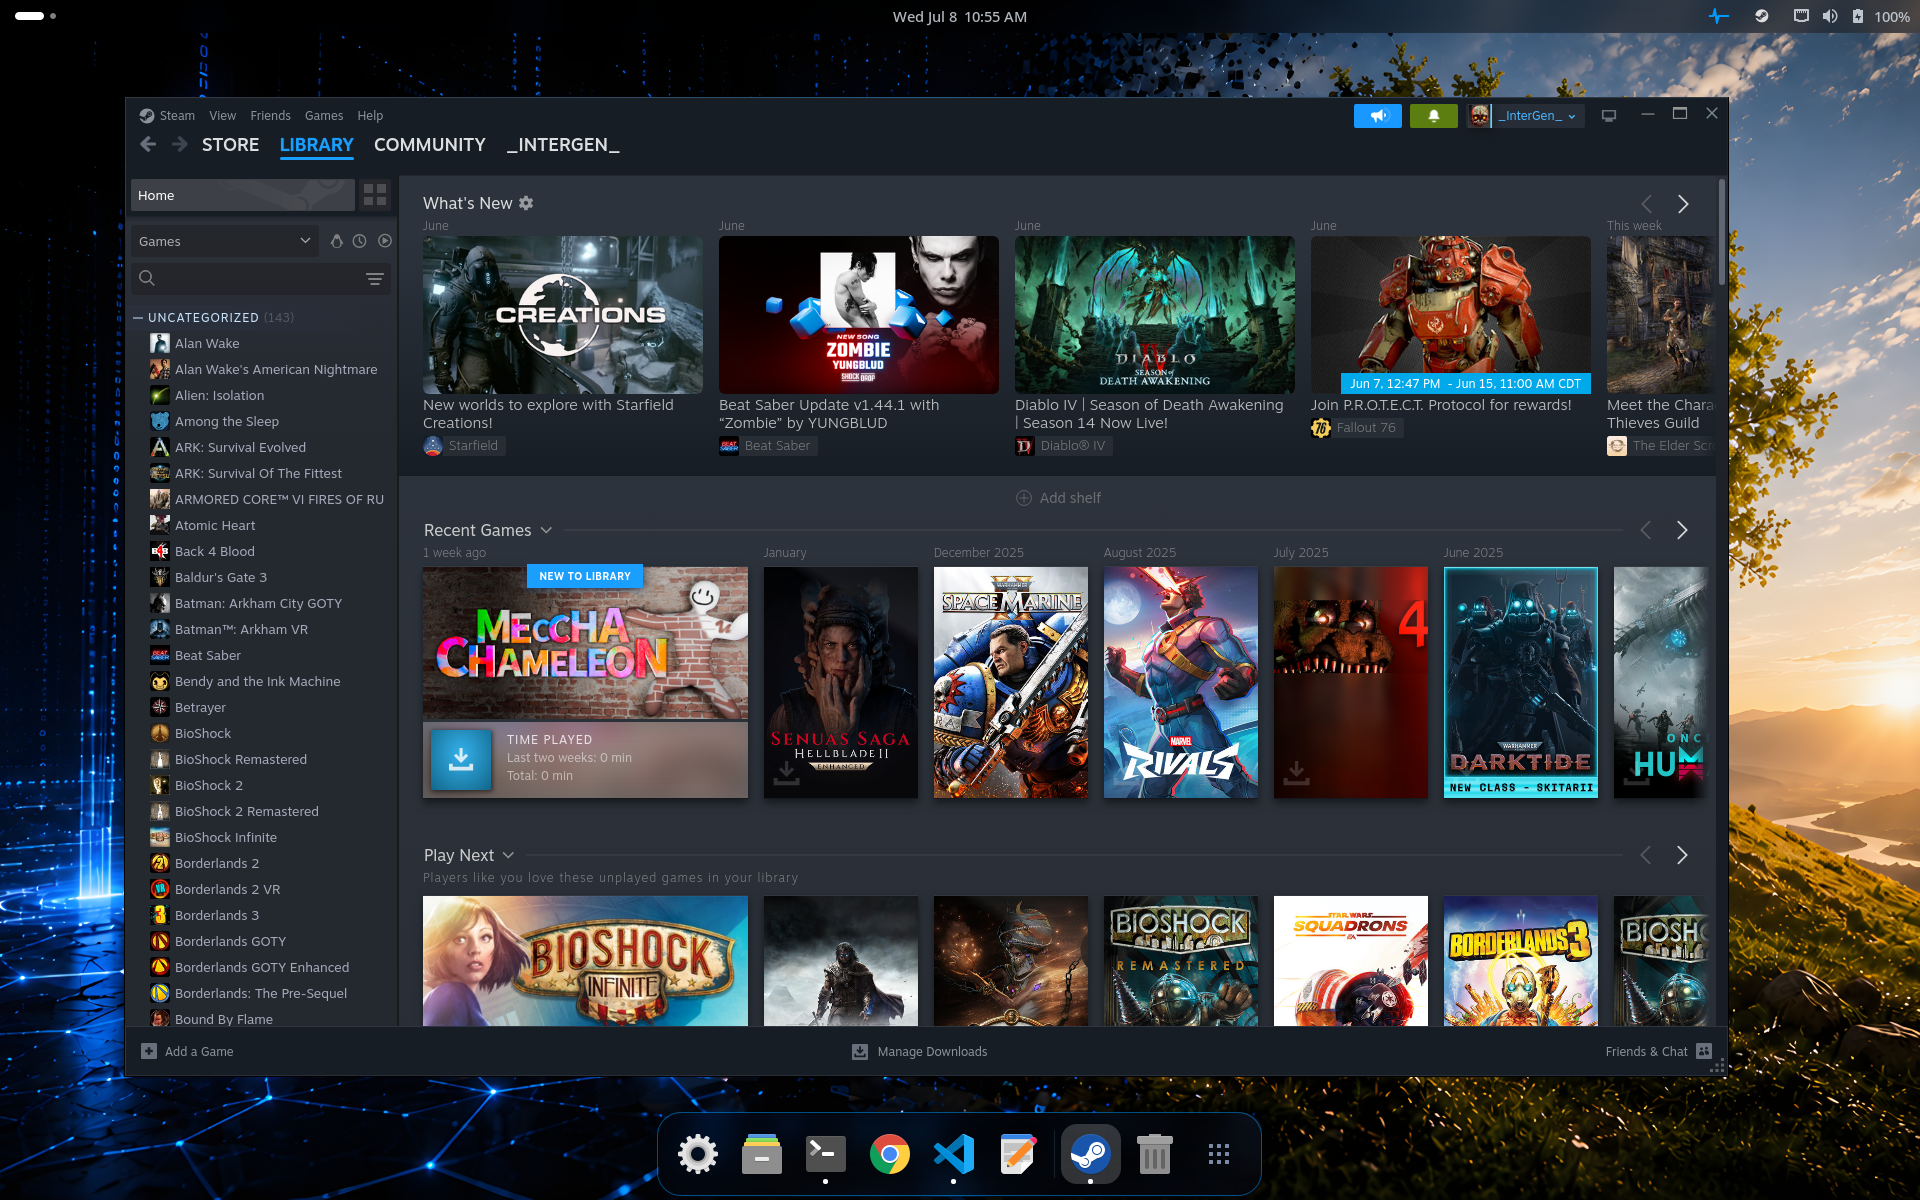Viewport: 1920px width, 1200px height.
Task: Show next Play Next items
Action: pos(1682,855)
